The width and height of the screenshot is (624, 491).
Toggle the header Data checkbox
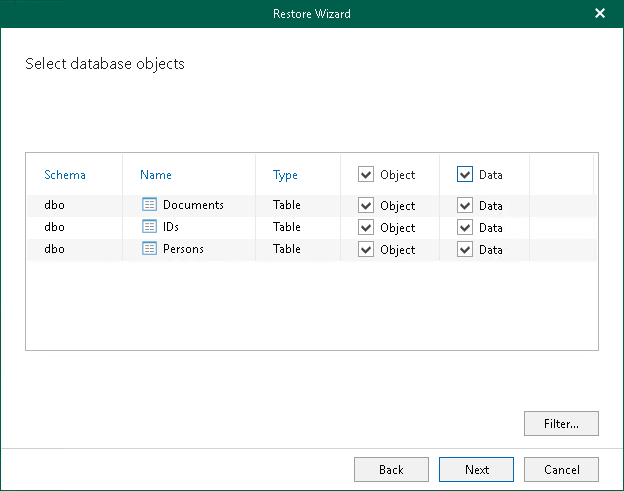[x=465, y=174]
